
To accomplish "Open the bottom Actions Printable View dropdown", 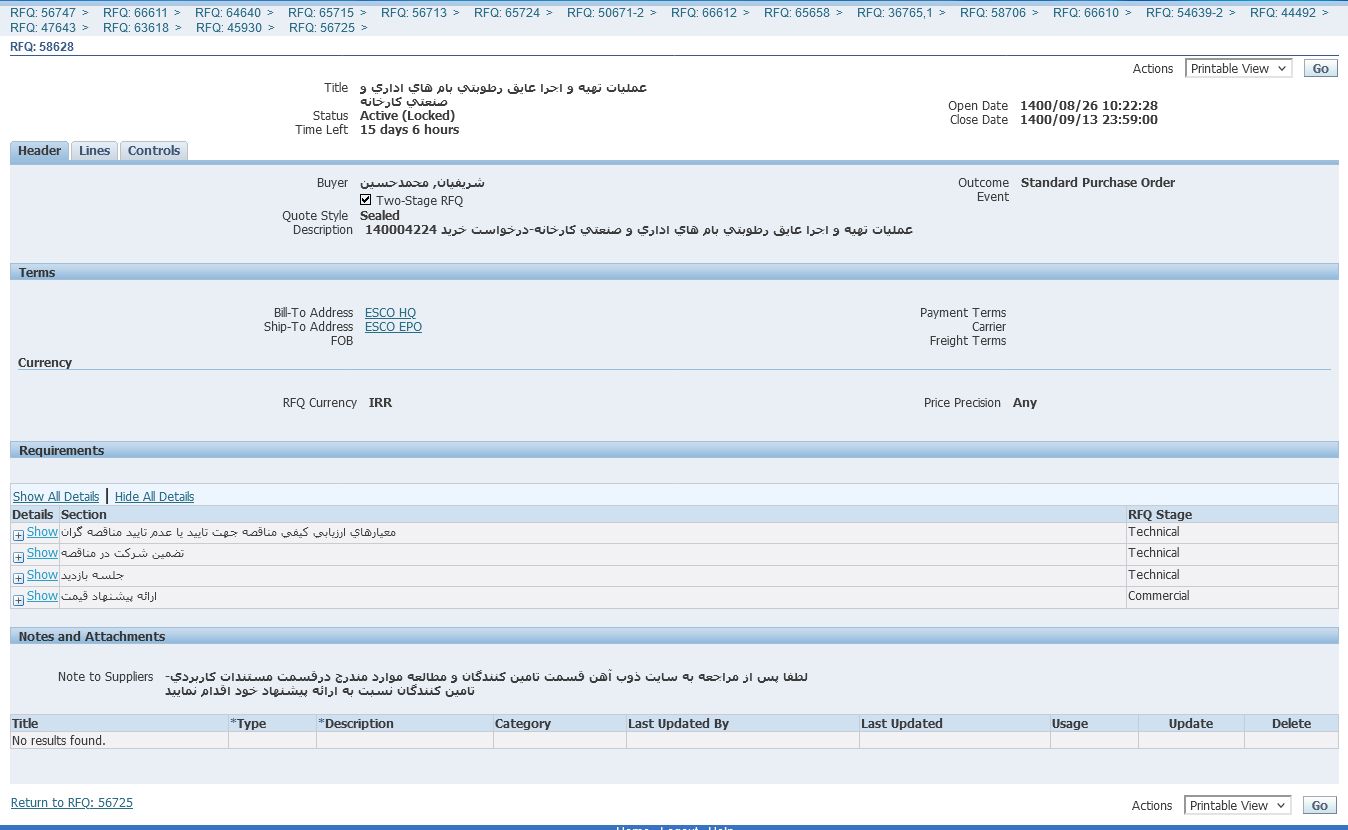I will (x=1237, y=806).
